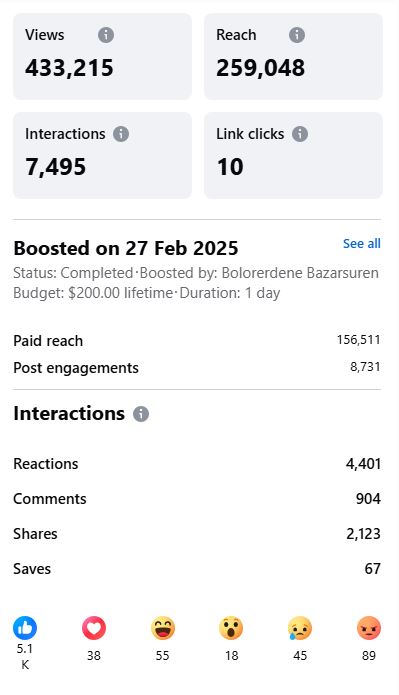This screenshot has height=695, width=399.
Task: Click the Views 433,215 card
Action: point(102,56)
